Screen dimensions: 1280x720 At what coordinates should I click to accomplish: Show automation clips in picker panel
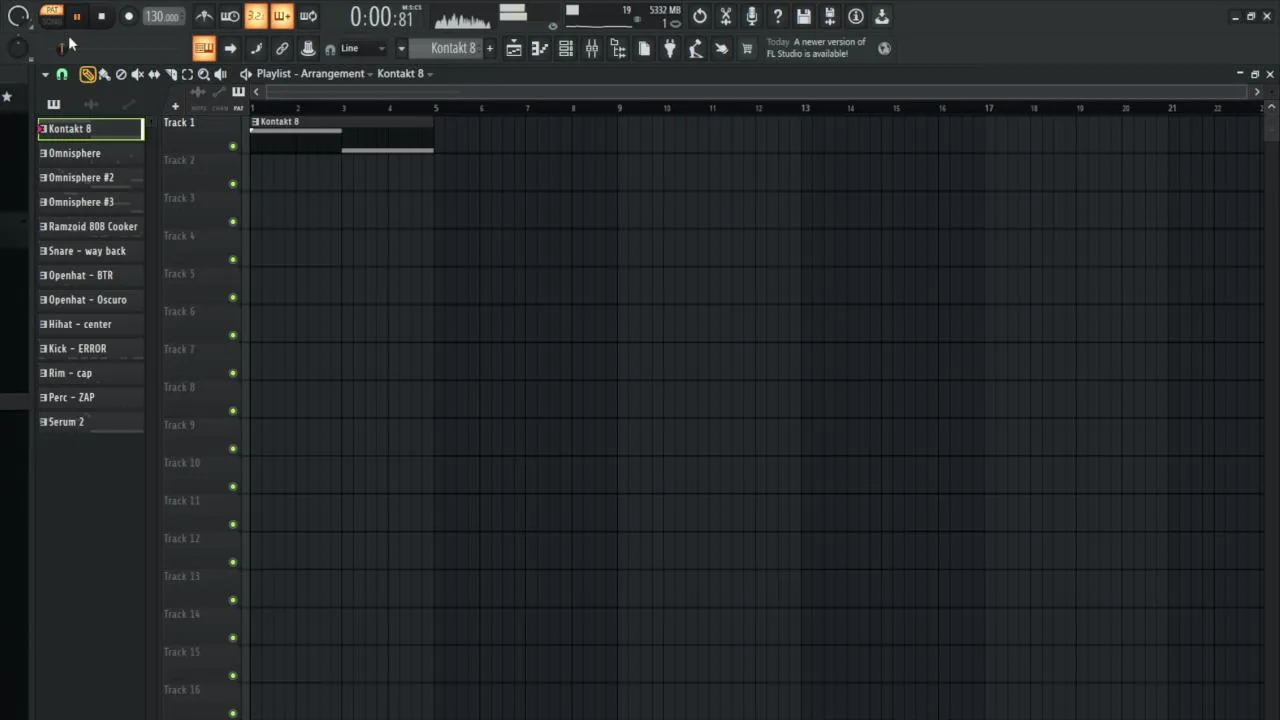point(128,104)
